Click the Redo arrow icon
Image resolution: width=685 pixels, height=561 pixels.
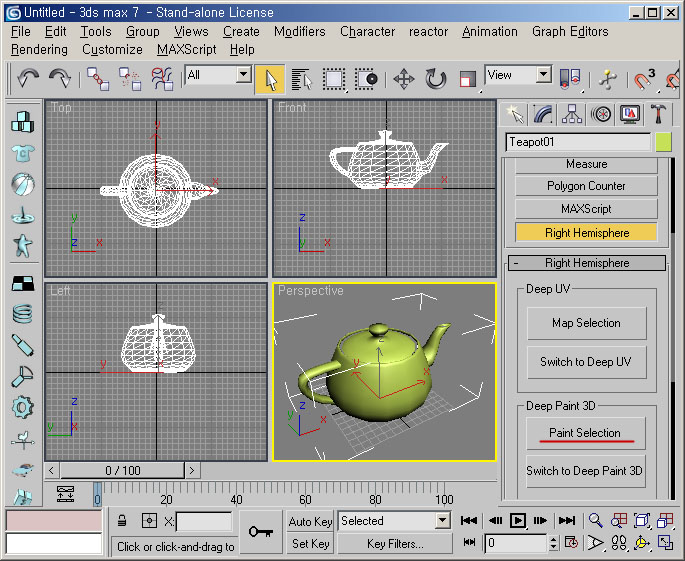(x=60, y=79)
